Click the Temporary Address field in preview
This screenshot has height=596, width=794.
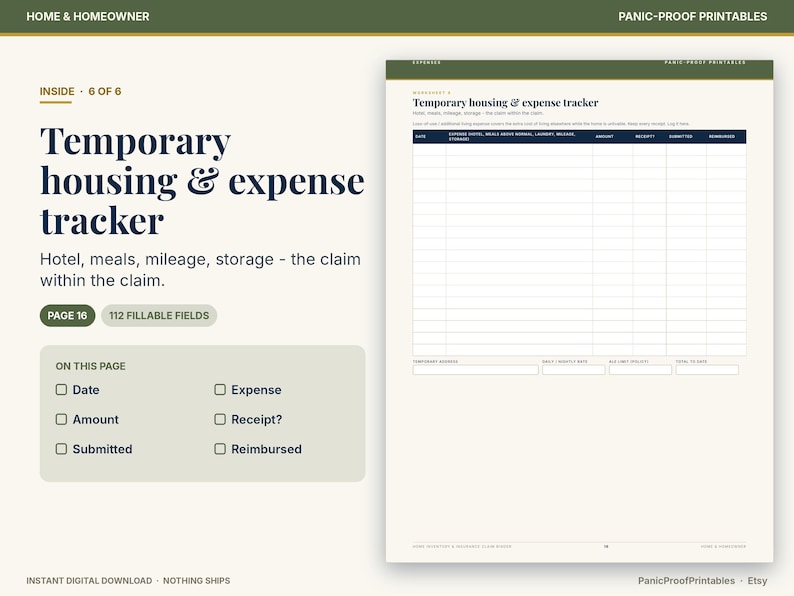[x=475, y=370]
